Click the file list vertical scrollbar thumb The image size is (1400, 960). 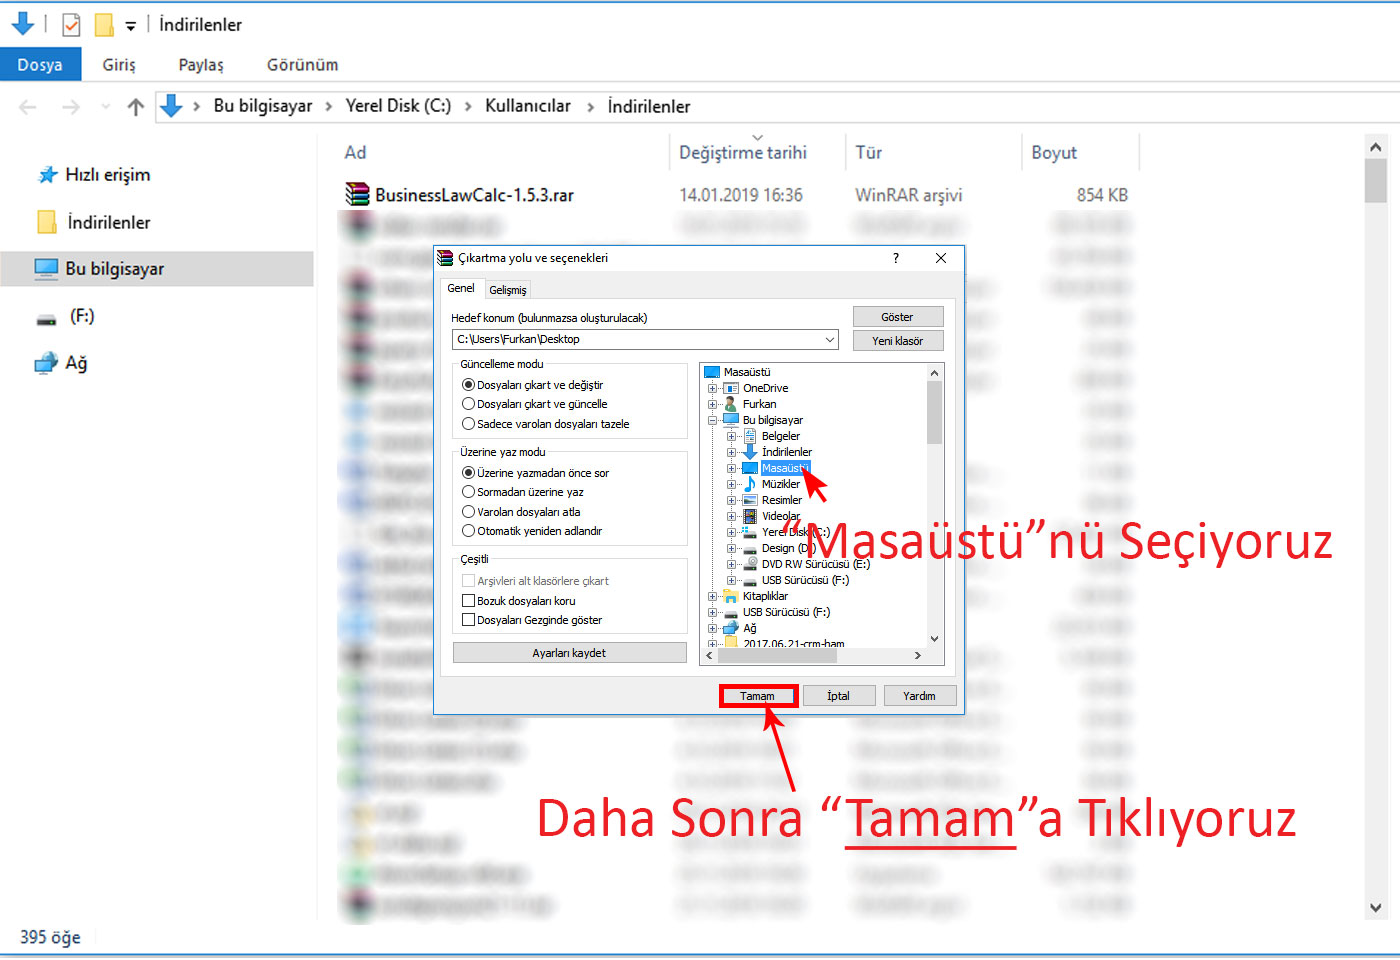point(1376,181)
